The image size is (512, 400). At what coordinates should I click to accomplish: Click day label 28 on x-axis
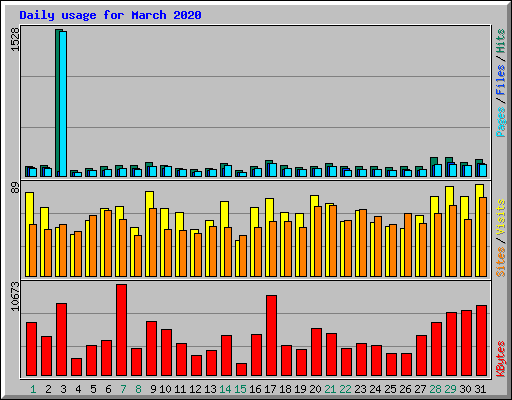(x=435, y=389)
